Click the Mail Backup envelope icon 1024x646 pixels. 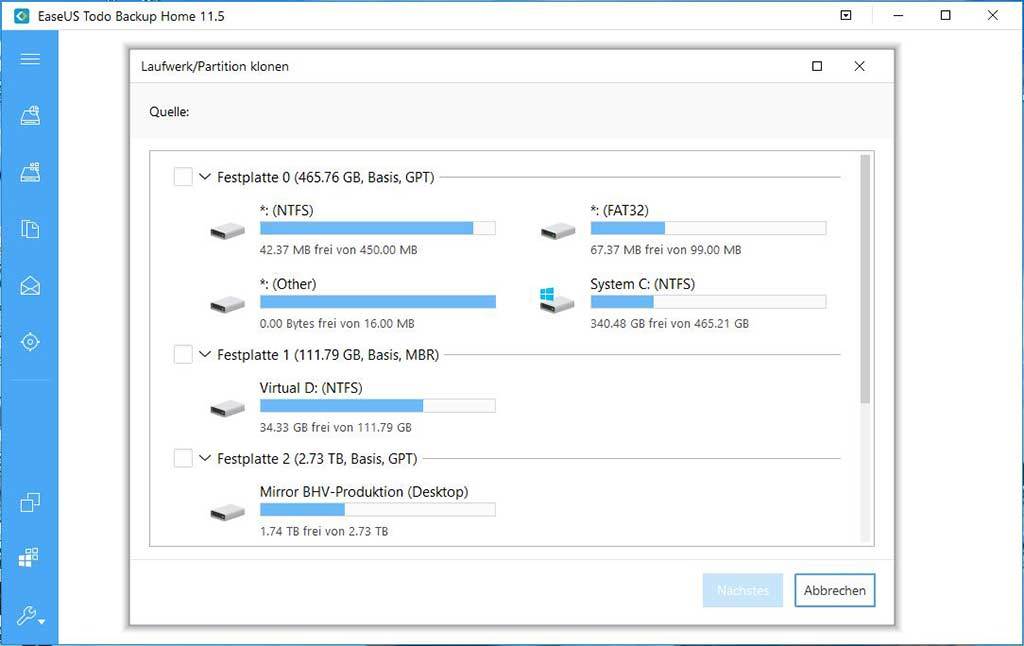tap(30, 285)
